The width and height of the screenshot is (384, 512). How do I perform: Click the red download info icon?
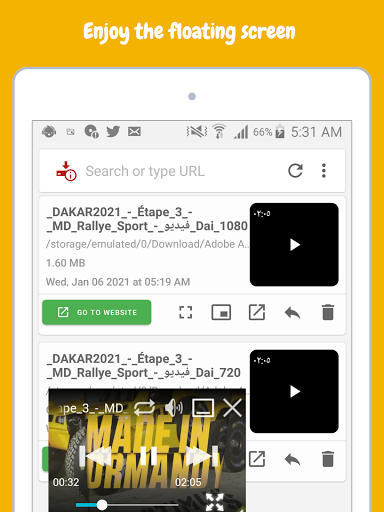tap(66, 171)
